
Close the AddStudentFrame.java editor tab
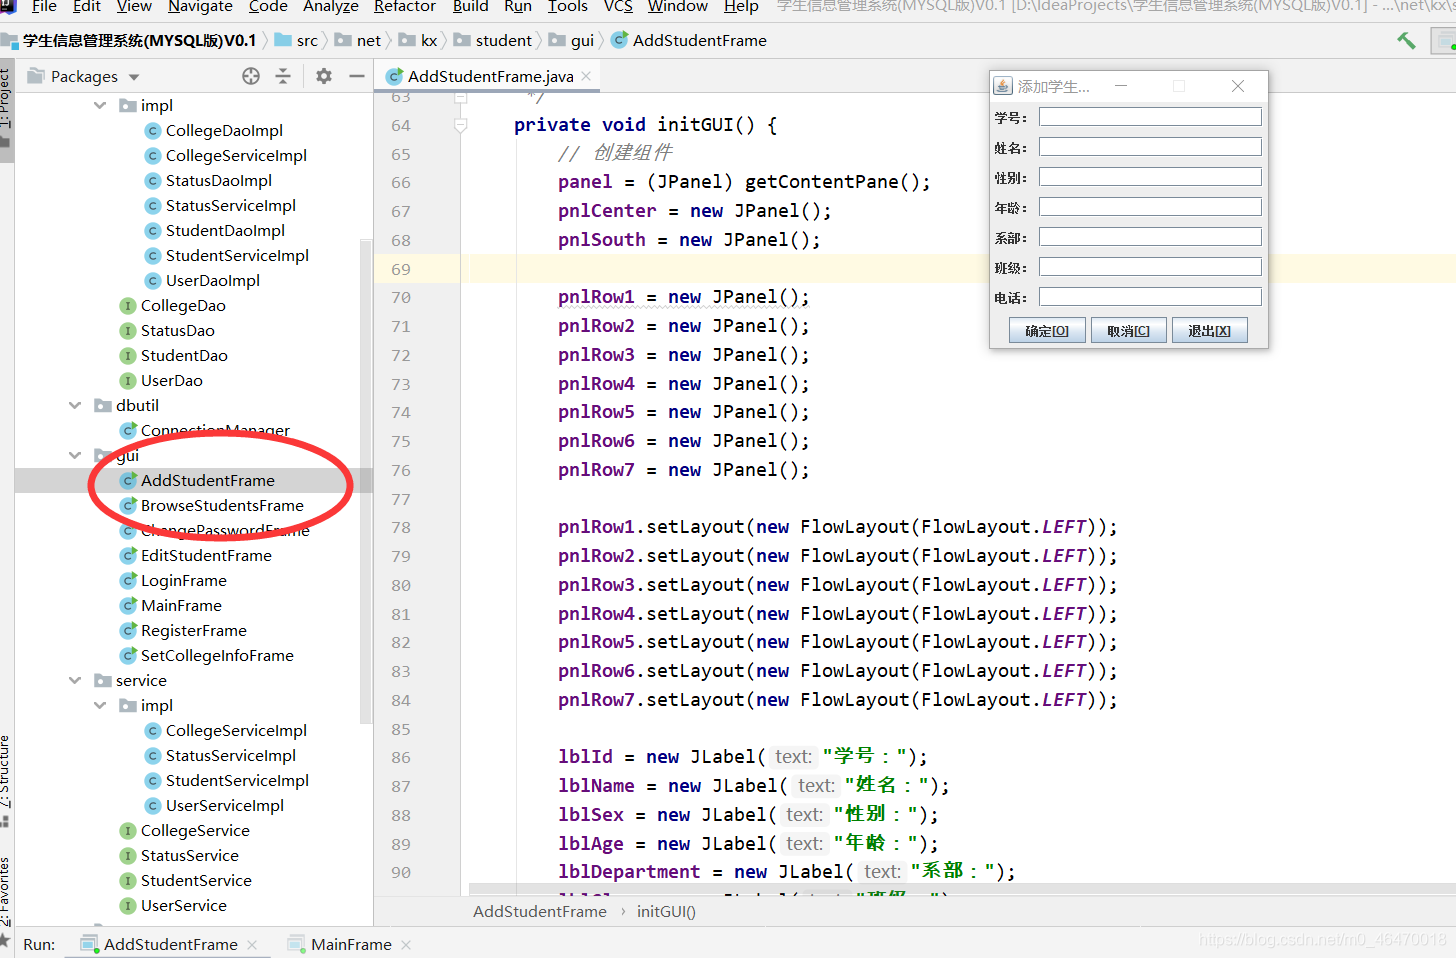(x=586, y=76)
